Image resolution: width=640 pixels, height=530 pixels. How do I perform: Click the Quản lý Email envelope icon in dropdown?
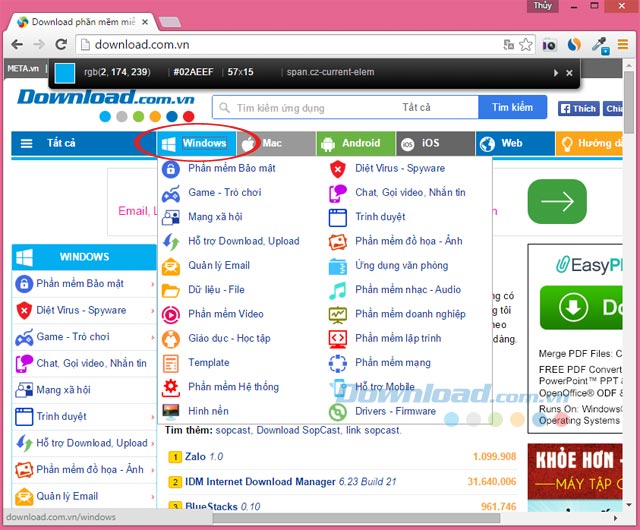[171, 266]
